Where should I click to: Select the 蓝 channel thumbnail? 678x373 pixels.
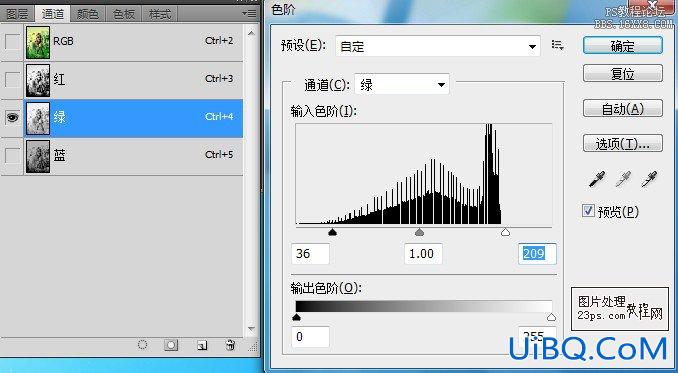tap(38, 156)
